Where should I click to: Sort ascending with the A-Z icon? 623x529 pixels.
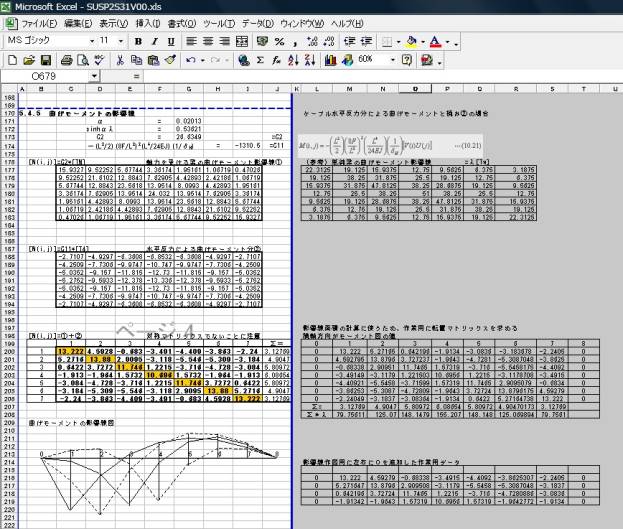293,60
